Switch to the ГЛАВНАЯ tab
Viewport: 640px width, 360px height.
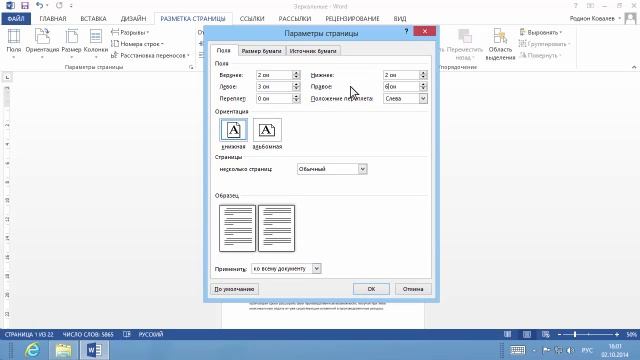click(x=53, y=19)
